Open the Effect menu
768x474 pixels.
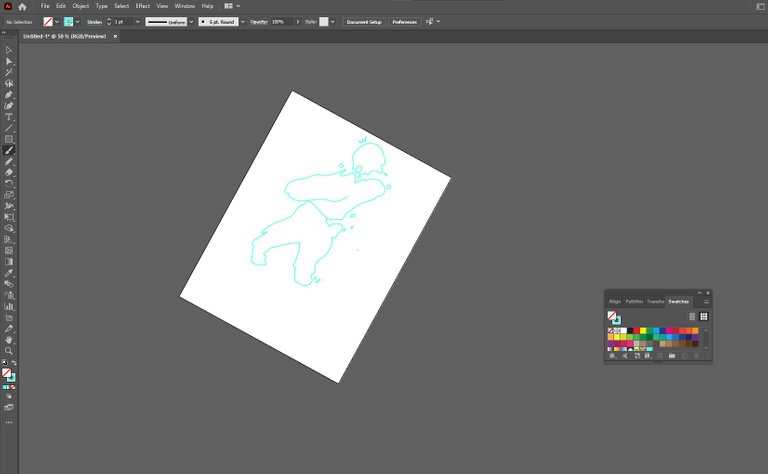click(143, 6)
